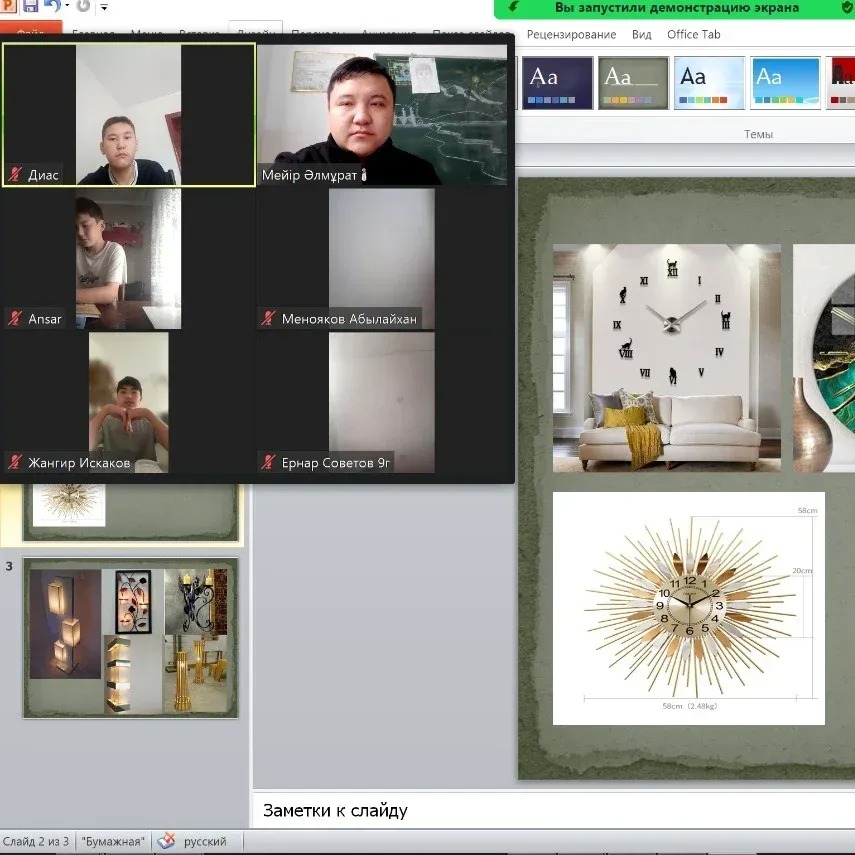Select slide 3 thumbnail with lamps
The height and width of the screenshot is (855, 855).
pyautogui.click(x=131, y=637)
